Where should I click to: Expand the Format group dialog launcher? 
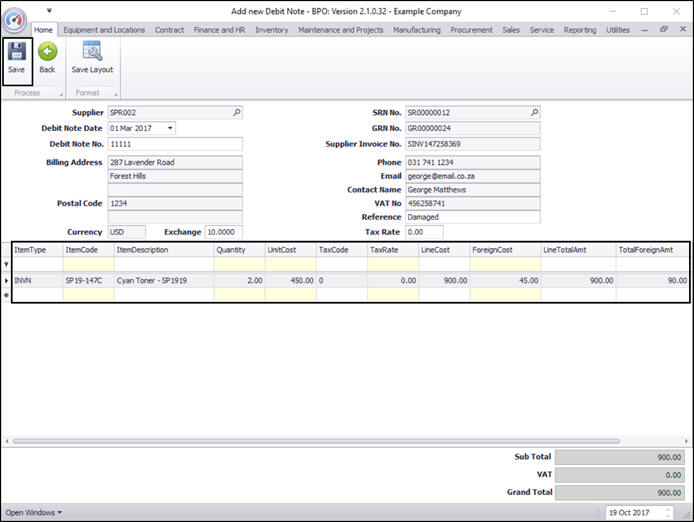tap(116, 94)
